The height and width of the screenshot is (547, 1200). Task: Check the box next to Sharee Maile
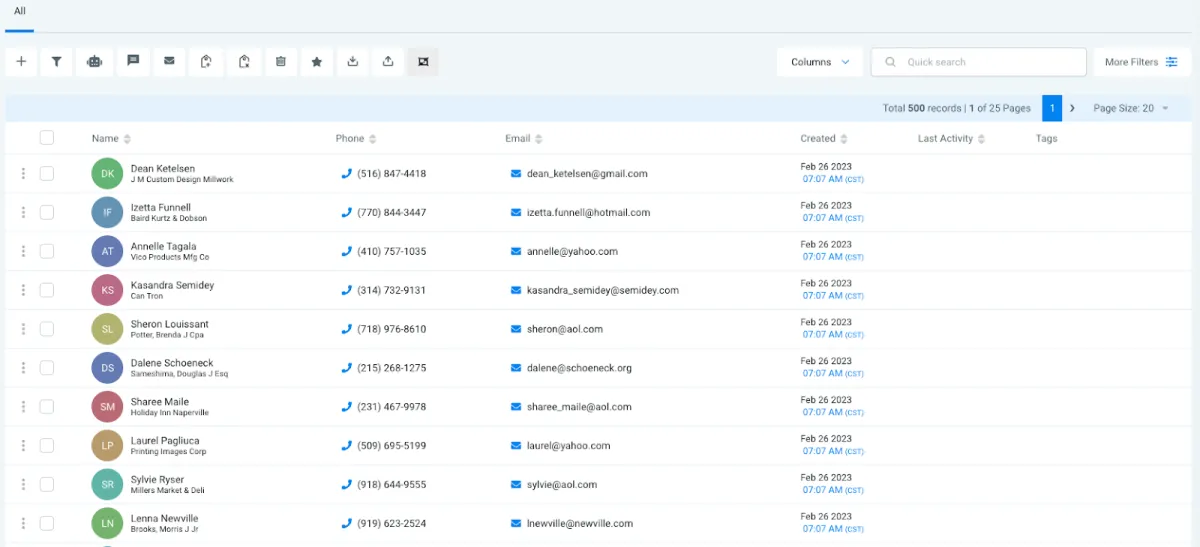(47, 407)
